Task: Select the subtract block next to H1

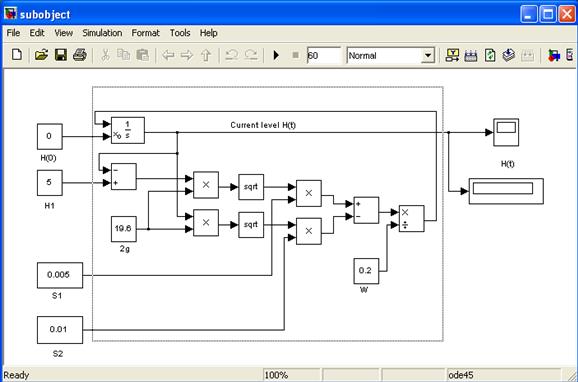Action: [x=124, y=177]
